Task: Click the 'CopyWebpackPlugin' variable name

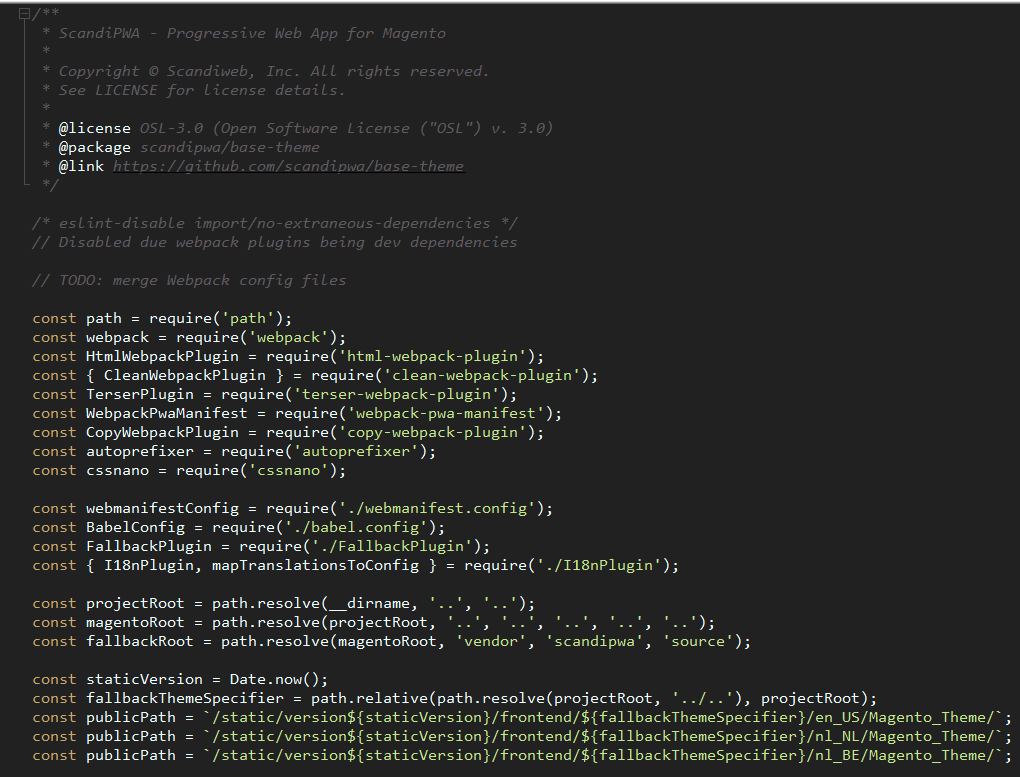Action: pos(162,432)
